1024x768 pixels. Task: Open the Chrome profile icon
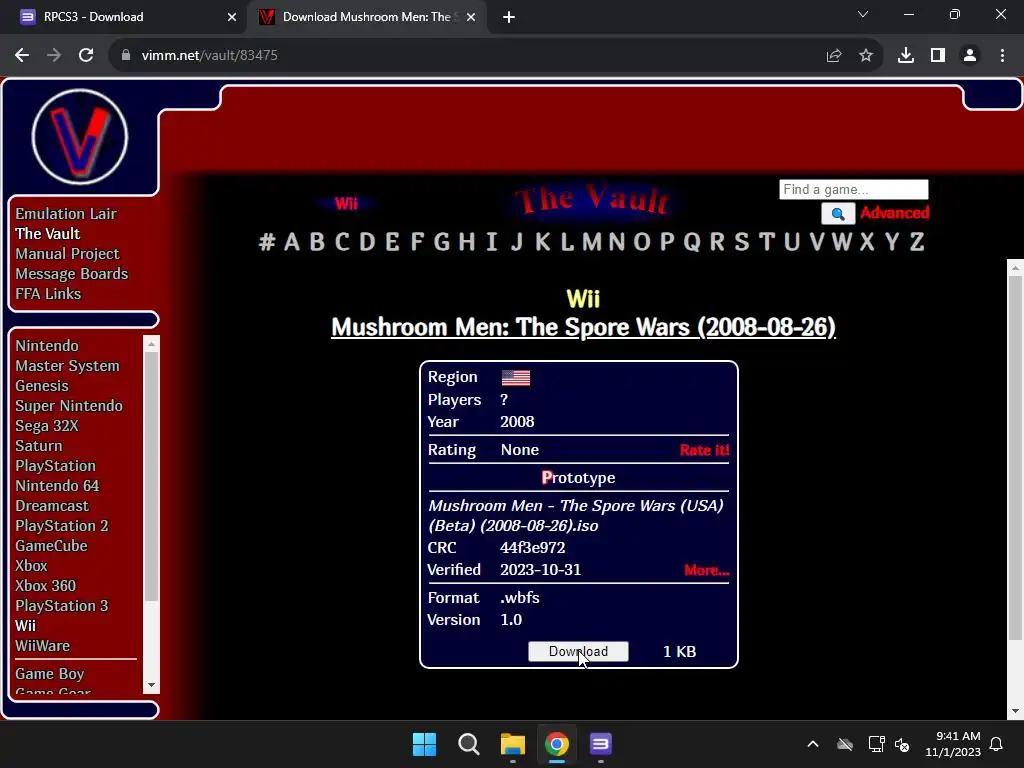click(x=970, y=56)
